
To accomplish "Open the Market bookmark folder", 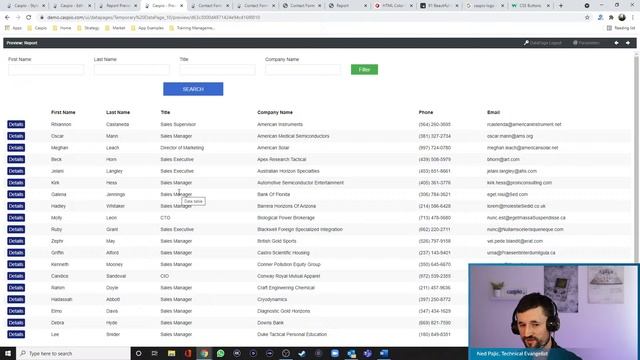I will [115, 28].
